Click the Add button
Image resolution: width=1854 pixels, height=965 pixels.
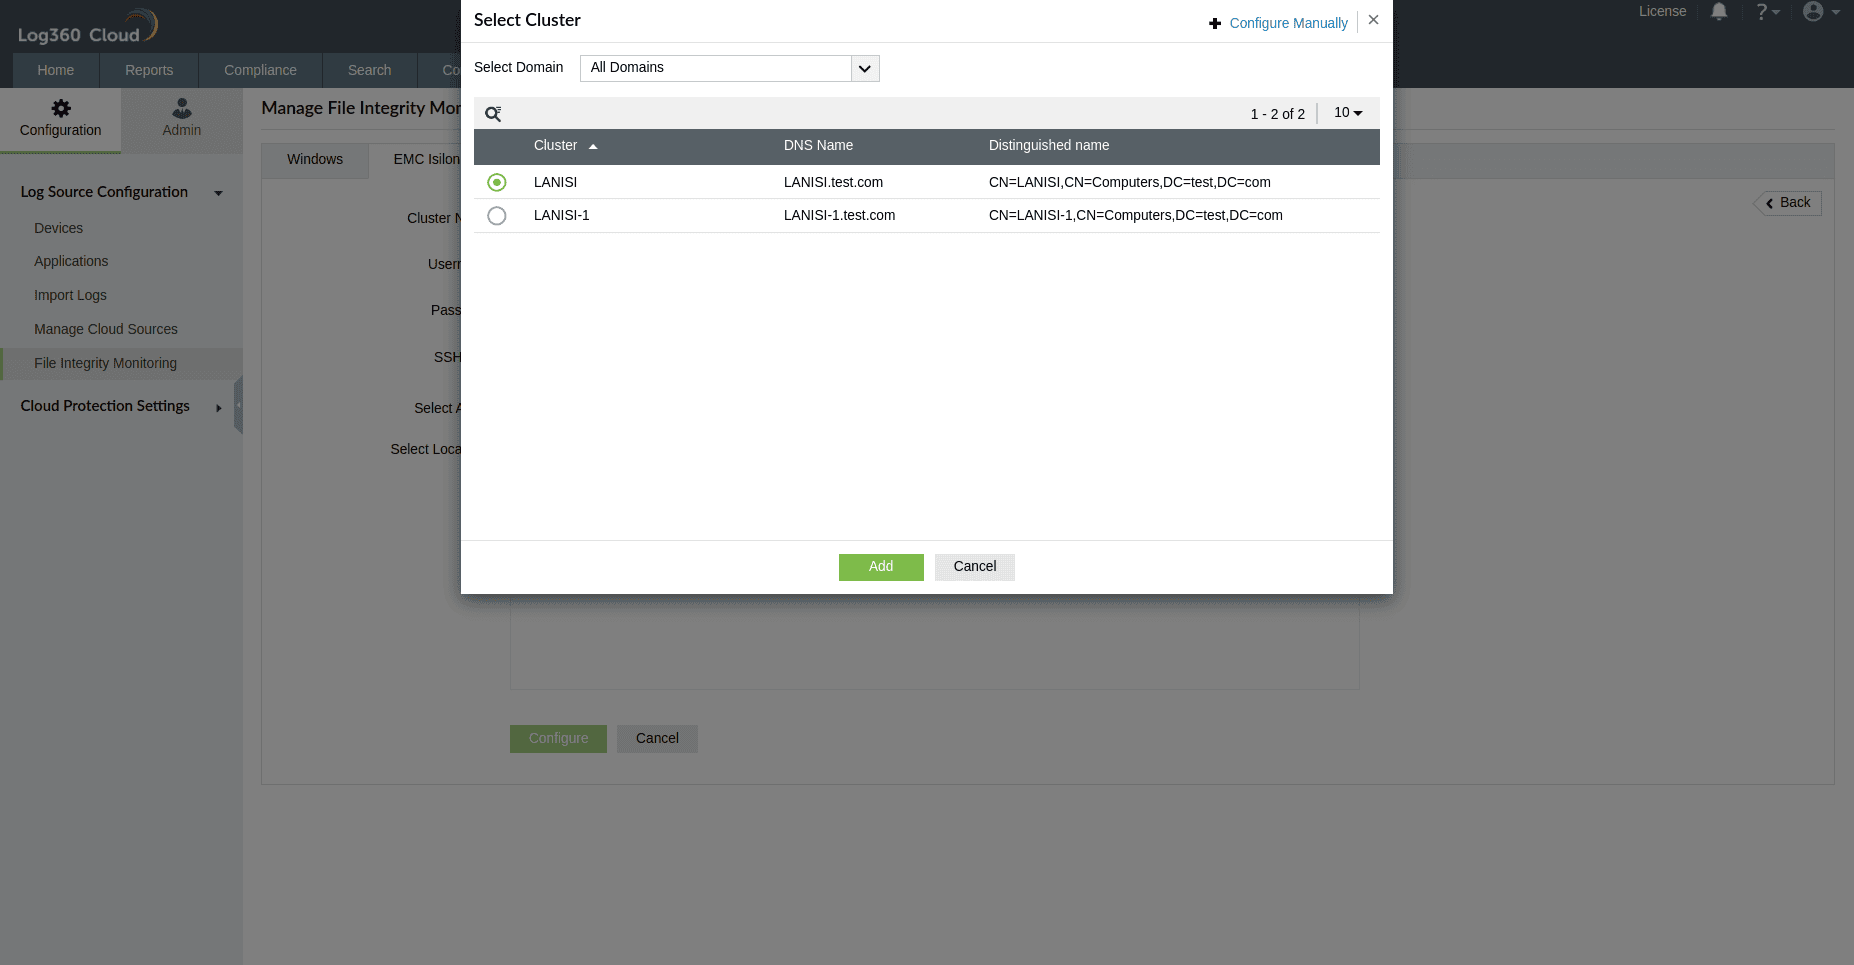(880, 567)
